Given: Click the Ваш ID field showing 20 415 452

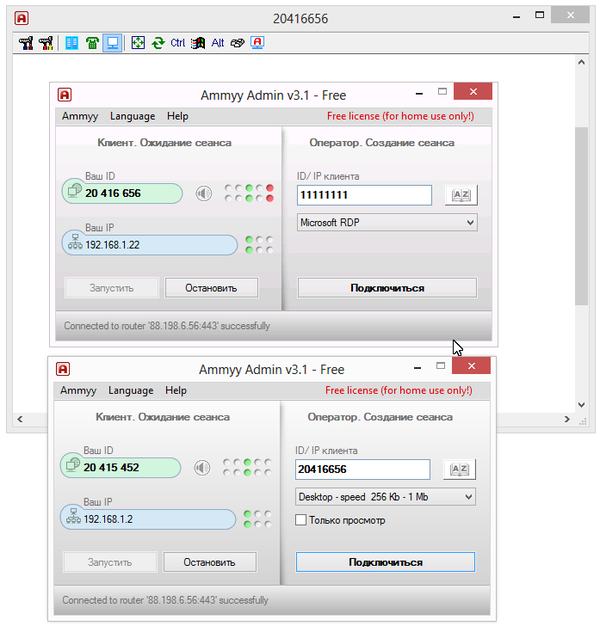Looking at the screenshot, I should pyautogui.click(x=121, y=468).
